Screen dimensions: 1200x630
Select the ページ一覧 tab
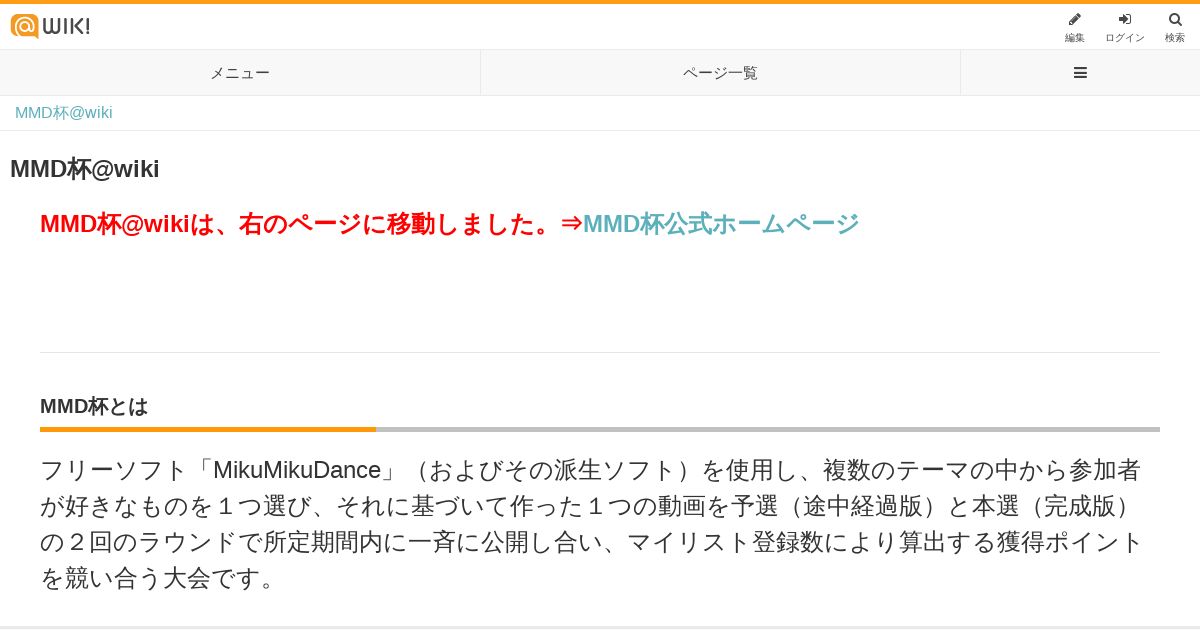point(720,73)
